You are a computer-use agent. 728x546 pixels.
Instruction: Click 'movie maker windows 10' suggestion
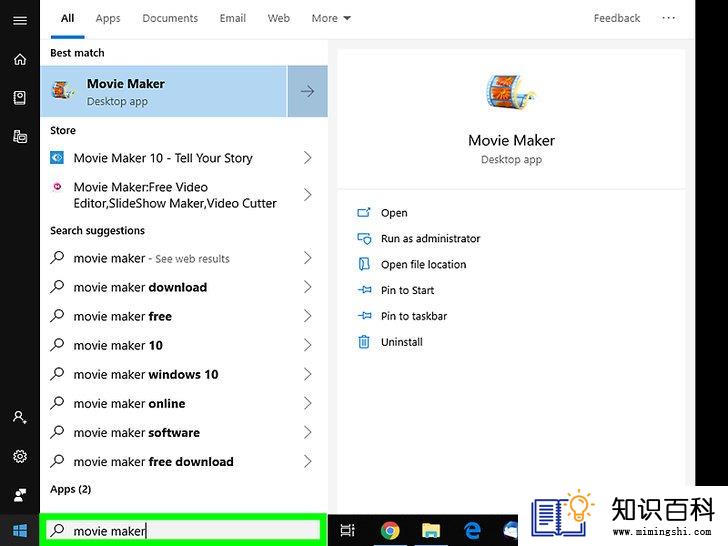pos(146,375)
